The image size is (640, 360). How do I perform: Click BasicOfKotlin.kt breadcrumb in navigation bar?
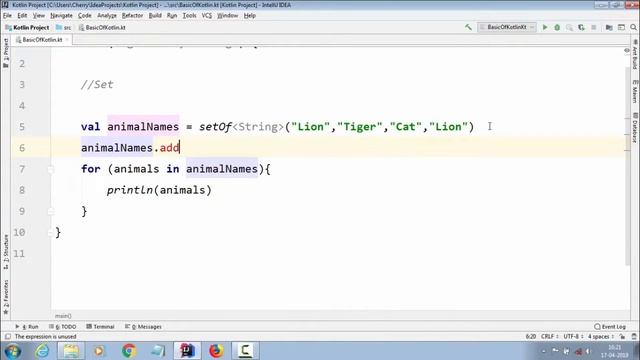tap(102, 27)
